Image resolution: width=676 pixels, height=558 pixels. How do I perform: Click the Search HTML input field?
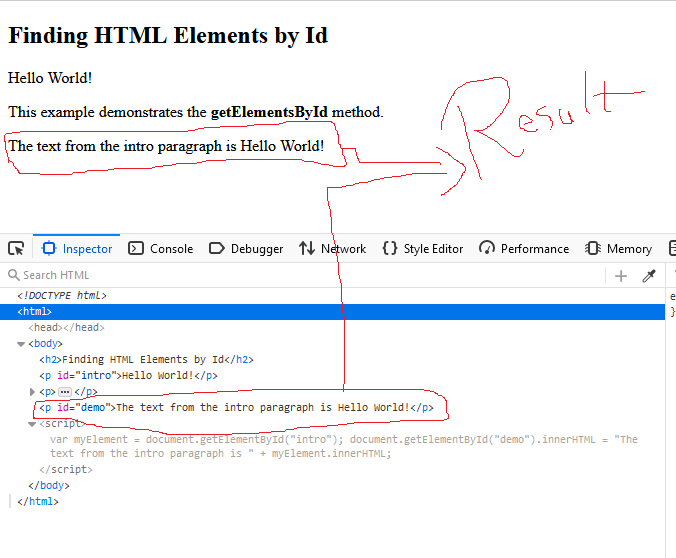(304, 275)
